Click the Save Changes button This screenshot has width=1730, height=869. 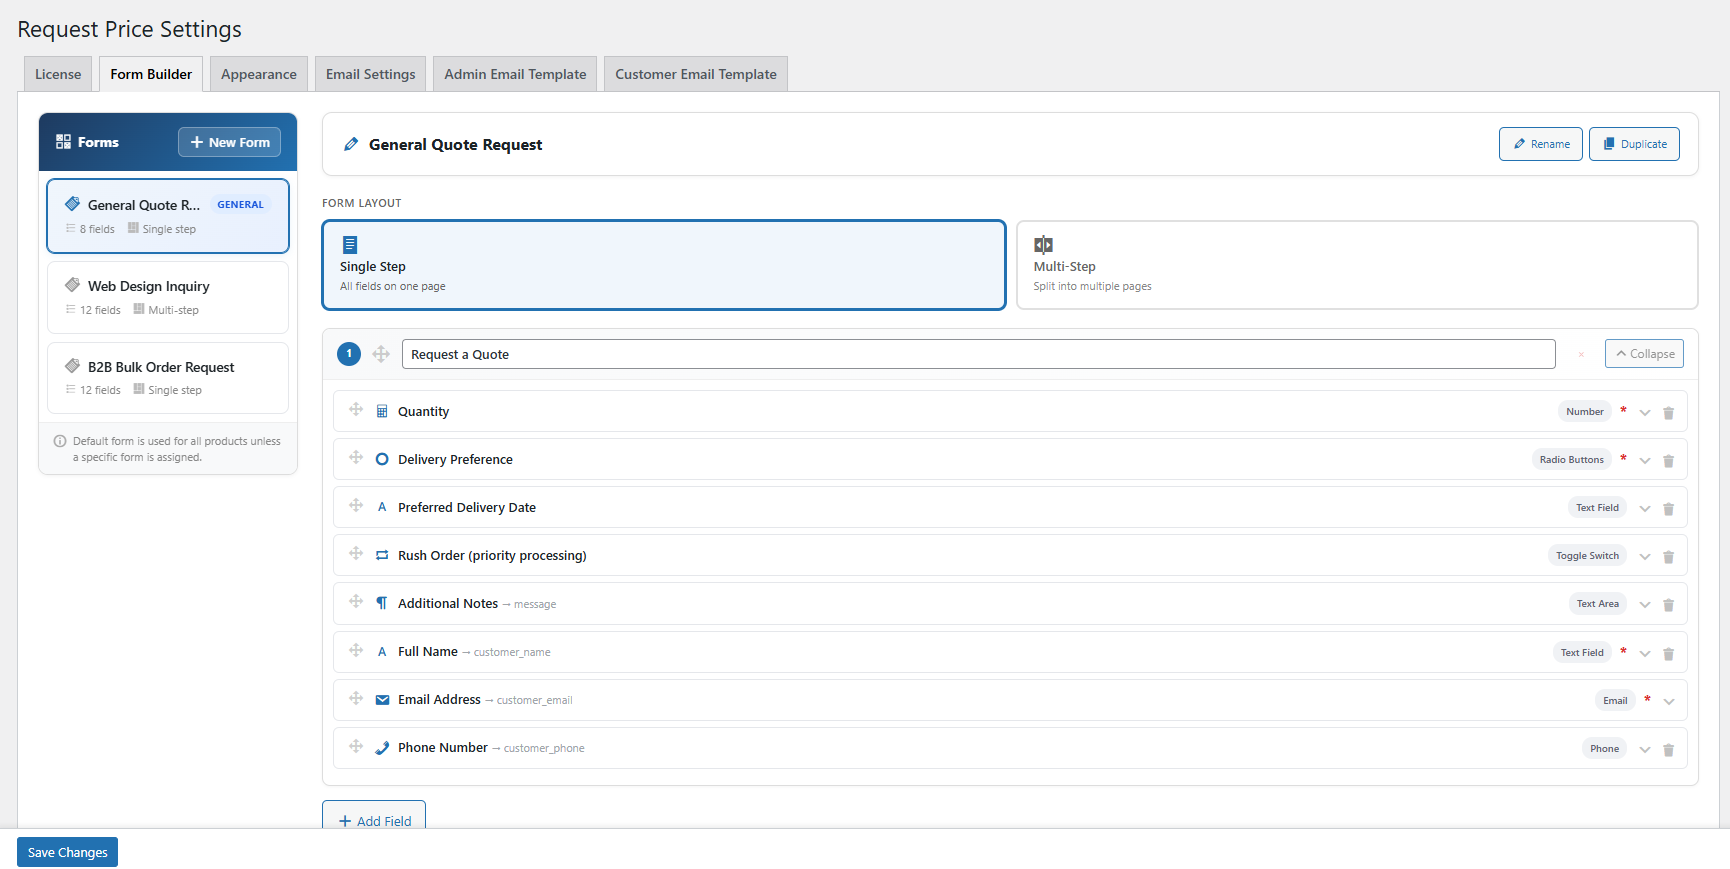(x=67, y=852)
